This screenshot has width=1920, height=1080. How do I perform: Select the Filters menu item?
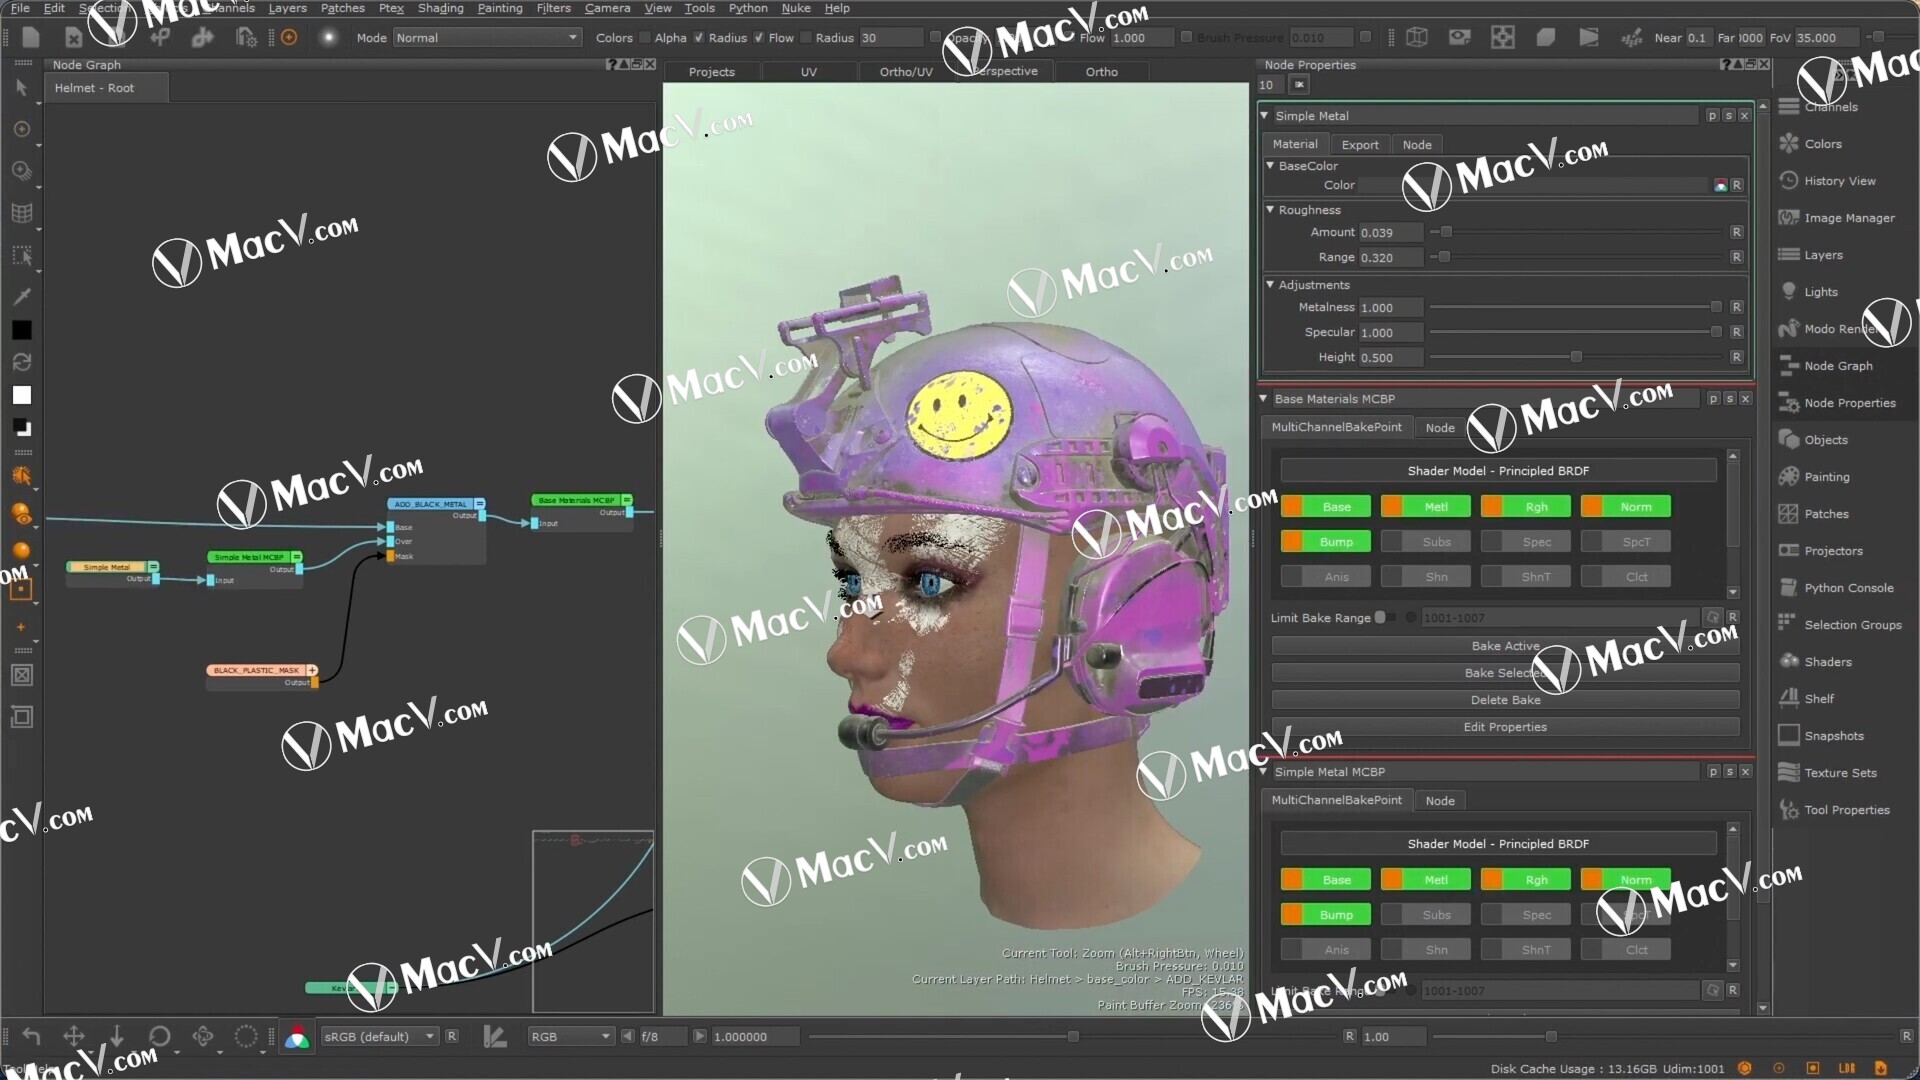[x=551, y=8]
